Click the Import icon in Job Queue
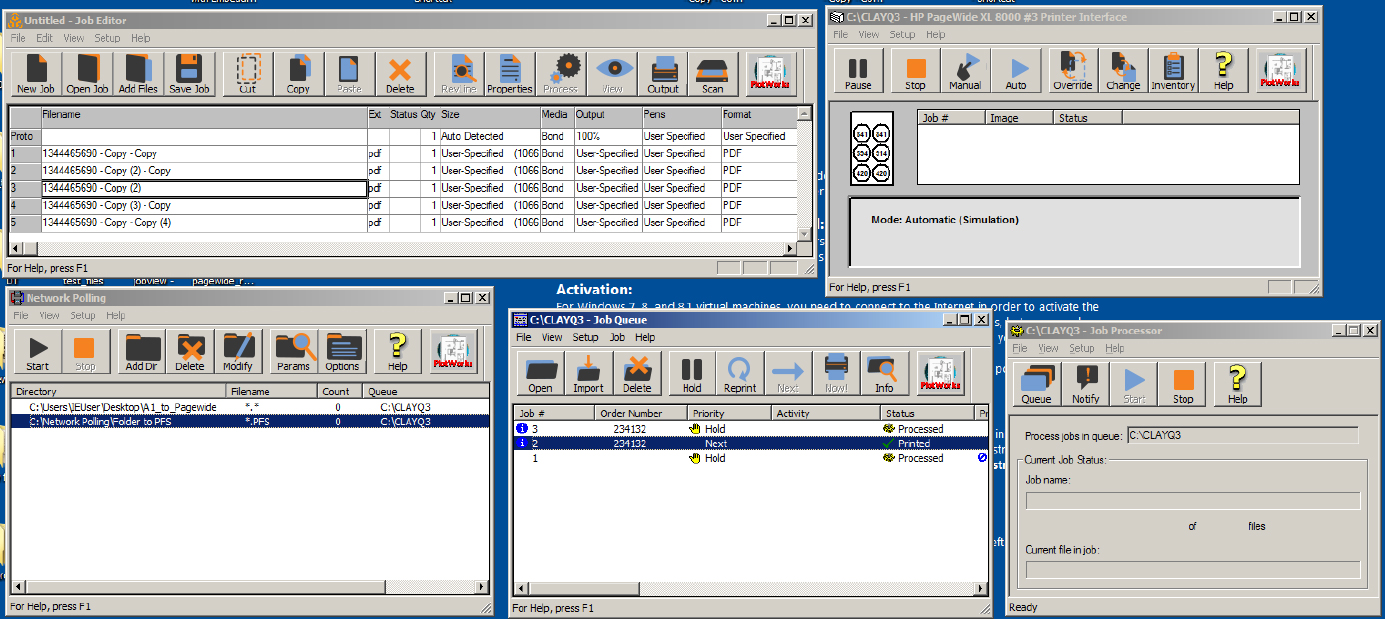1385x619 pixels. (x=588, y=374)
